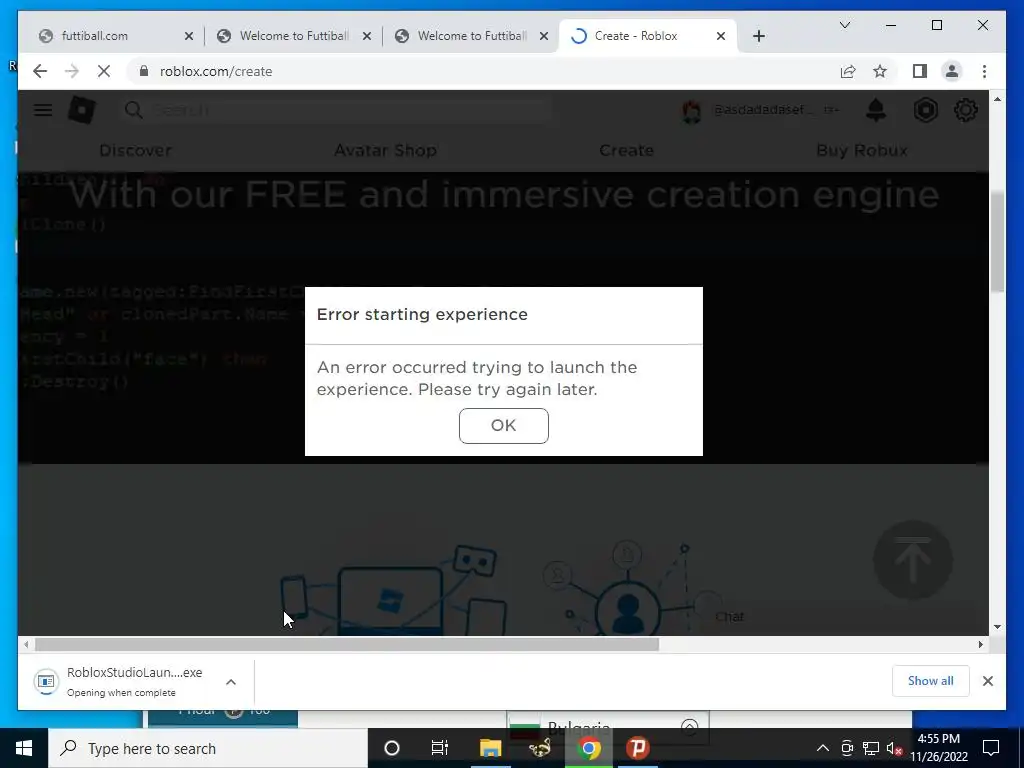
Task: Click the address bar URL
Action: click(216, 71)
